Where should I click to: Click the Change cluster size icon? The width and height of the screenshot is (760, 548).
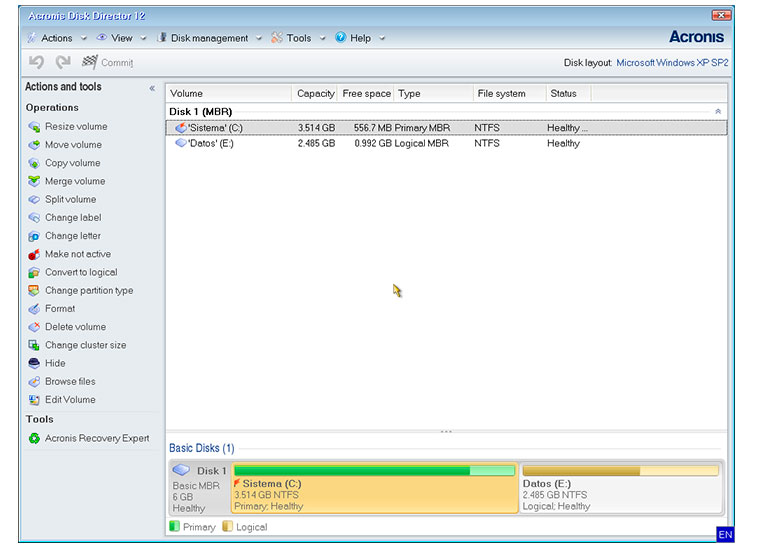pyautogui.click(x=34, y=345)
